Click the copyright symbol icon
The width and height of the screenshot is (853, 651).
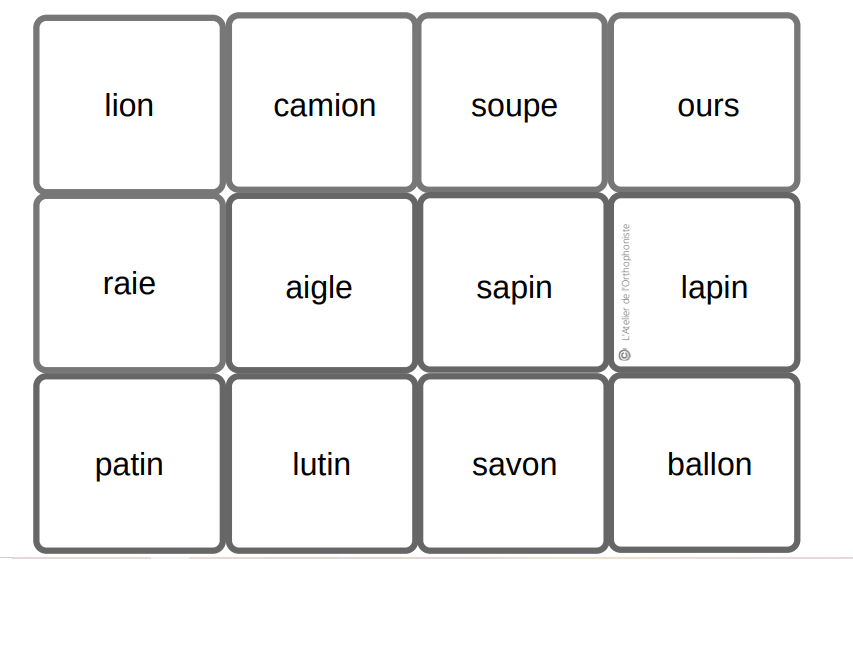pyautogui.click(x=625, y=354)
